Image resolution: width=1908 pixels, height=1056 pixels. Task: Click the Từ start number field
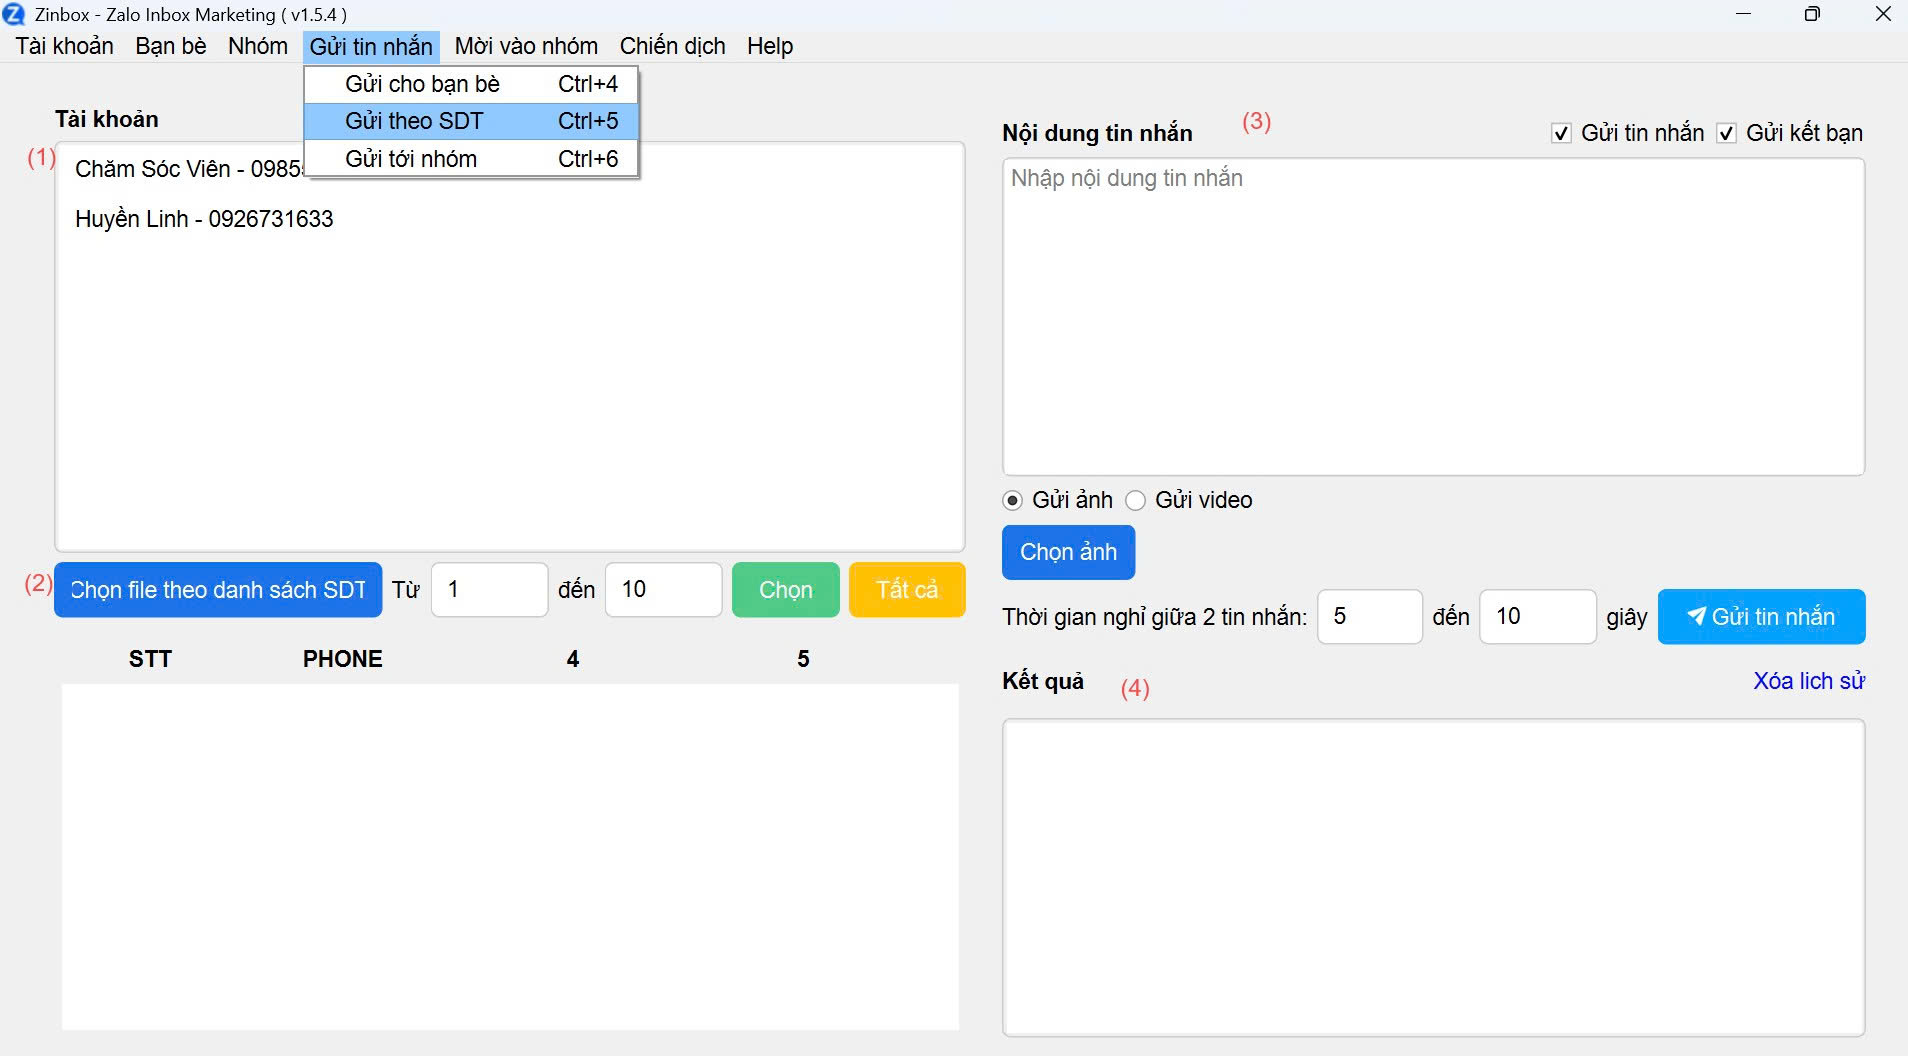point(489,590)
